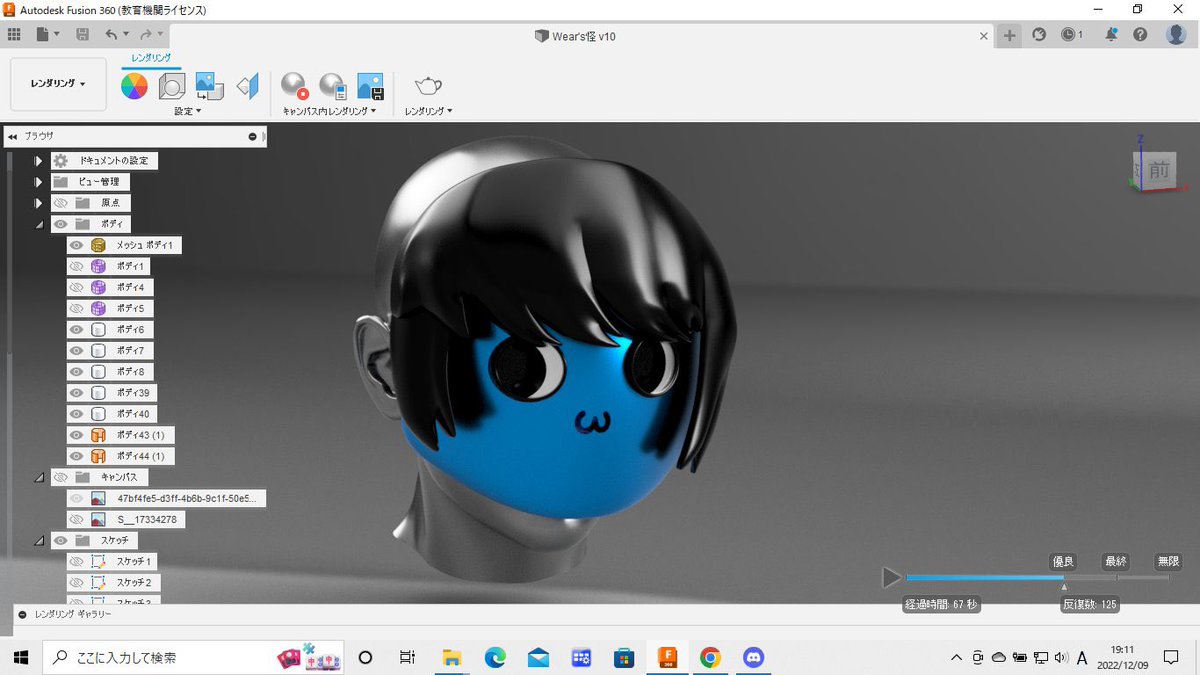Click the Save floppy icon
Image resolution: width=1200 pixels, height=675 pixels.
pos(82,34)
